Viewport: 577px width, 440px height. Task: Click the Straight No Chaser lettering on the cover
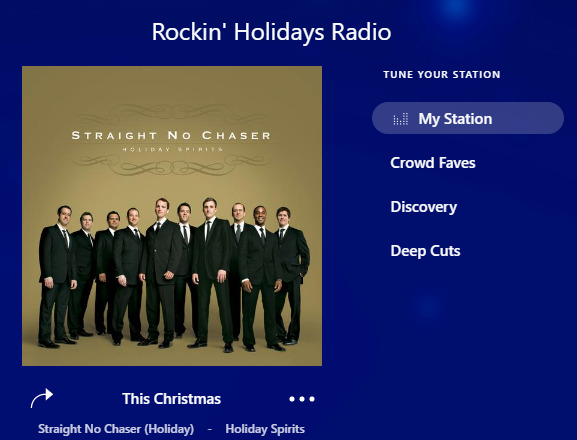coord(171,135)
